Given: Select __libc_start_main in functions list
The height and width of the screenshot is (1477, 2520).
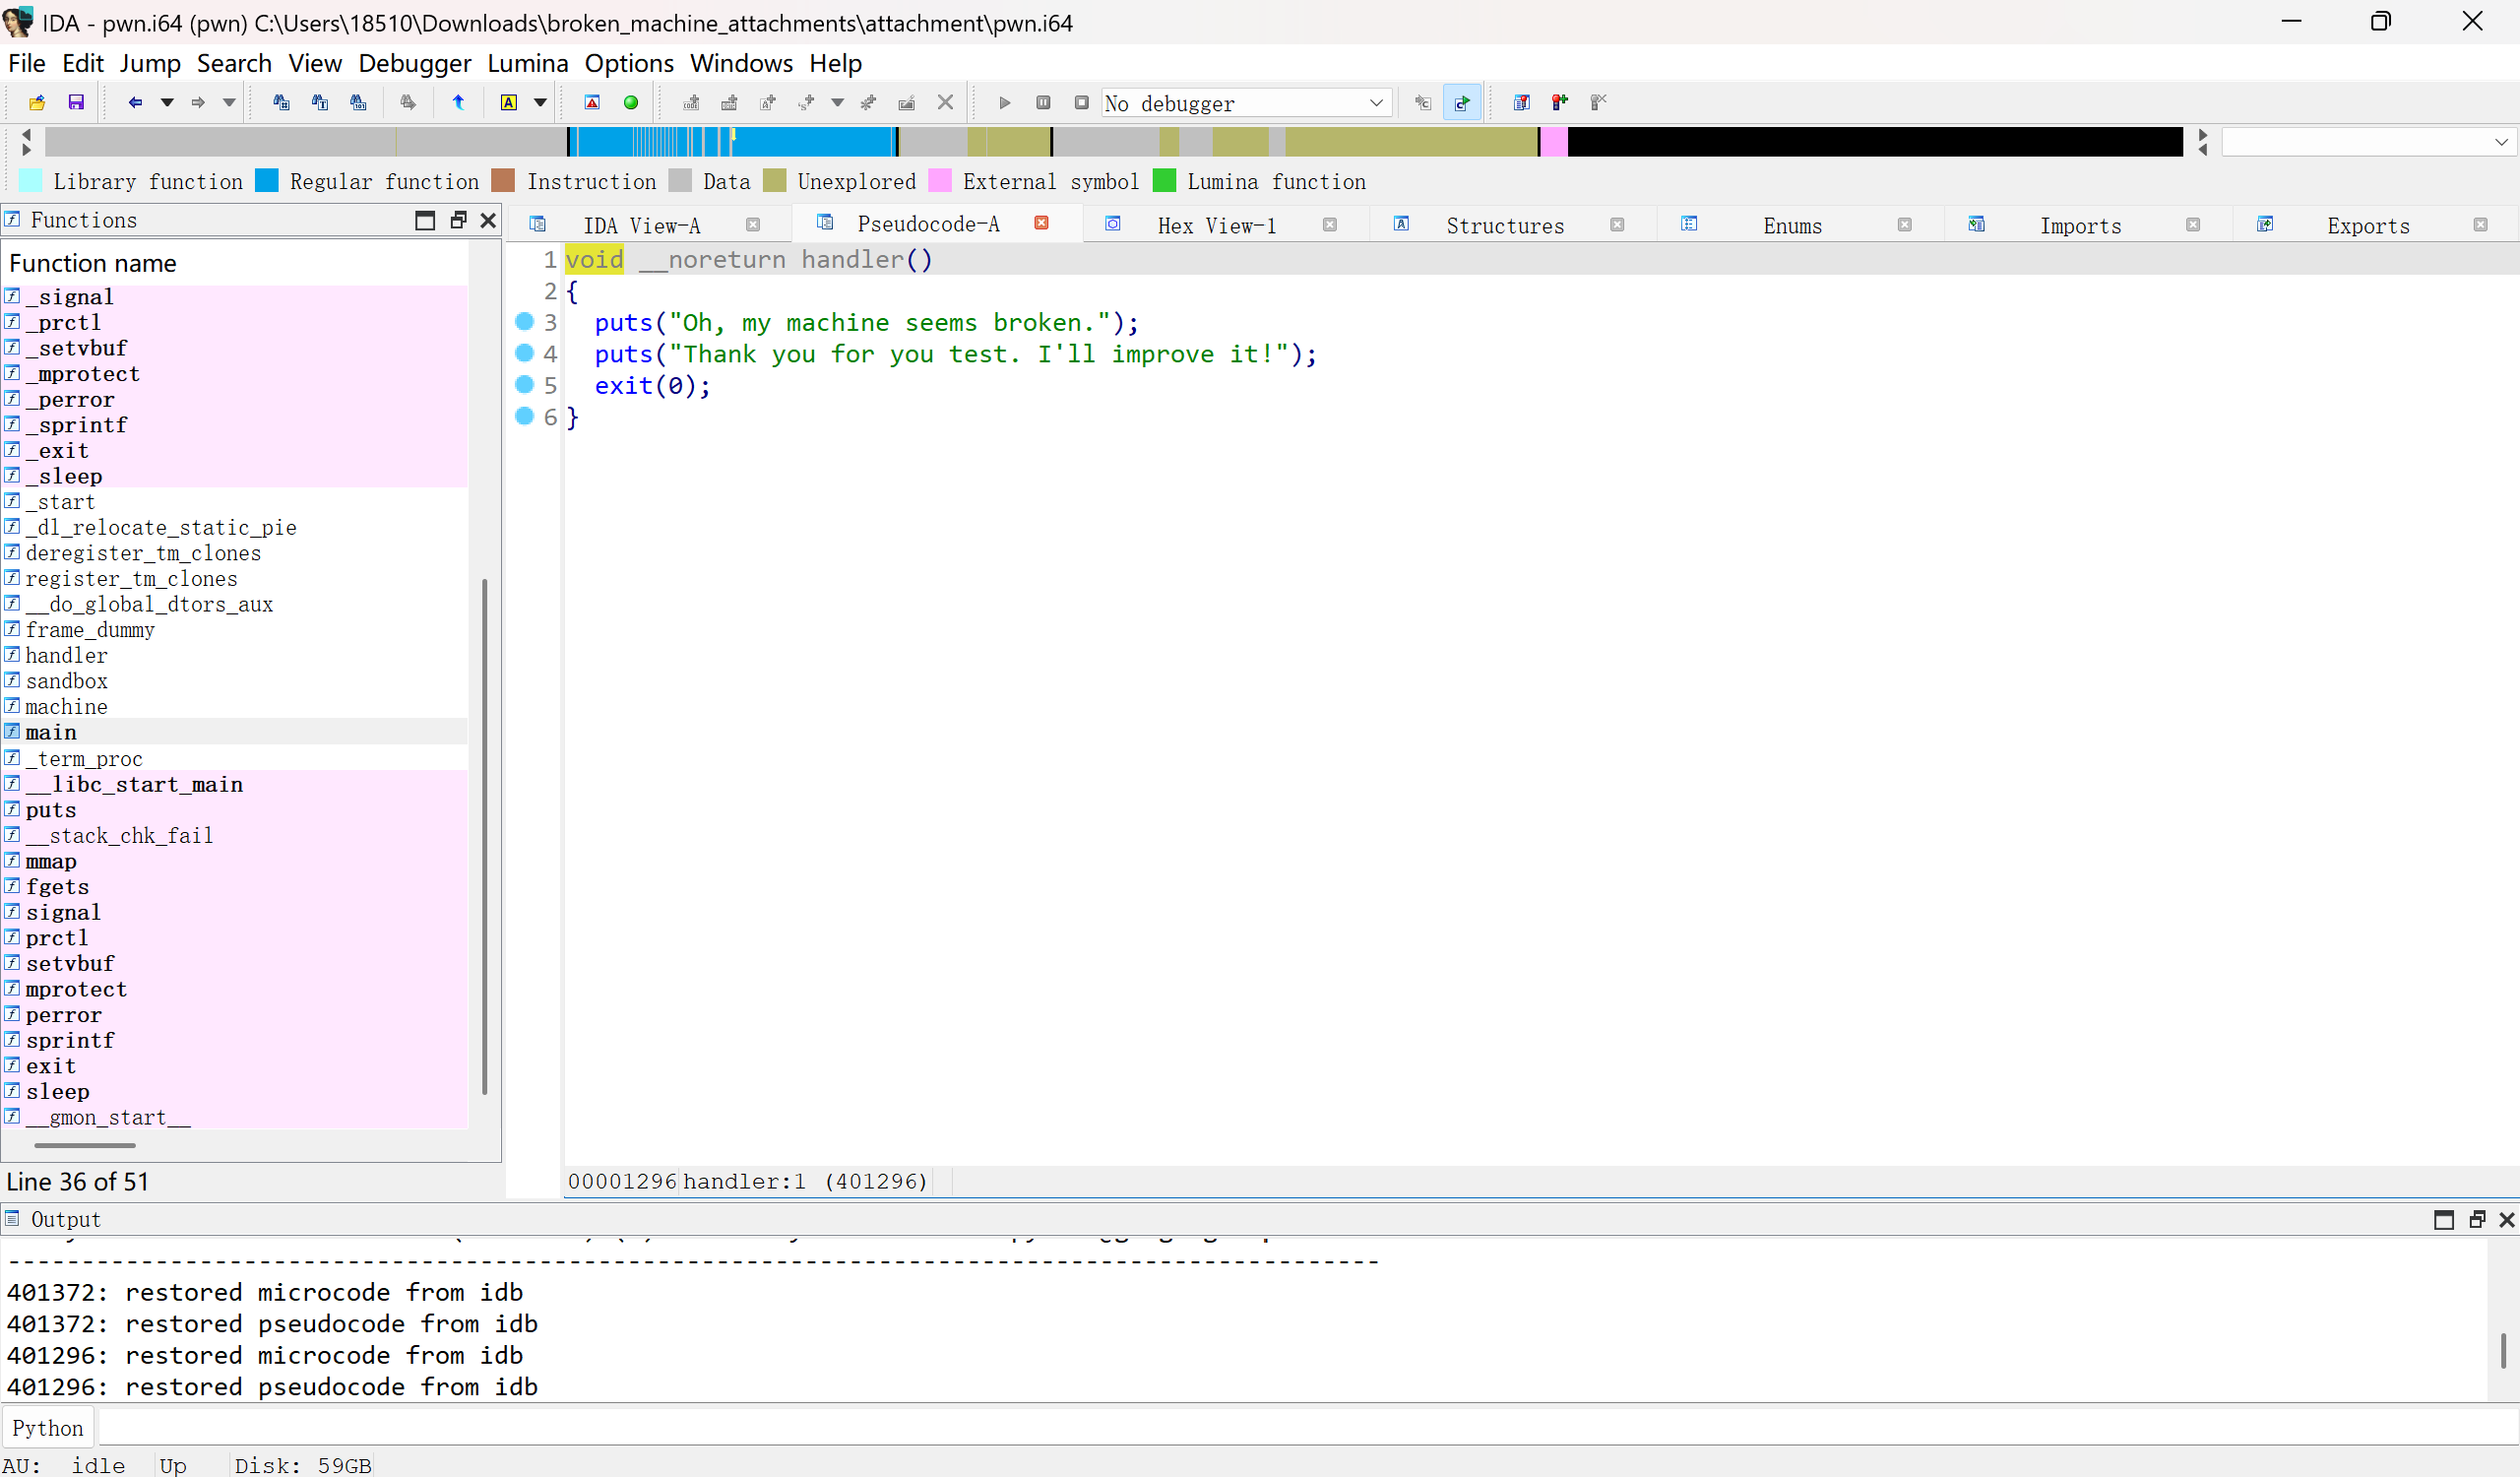Looking at the screenshot, I should (x=134, y=784).
